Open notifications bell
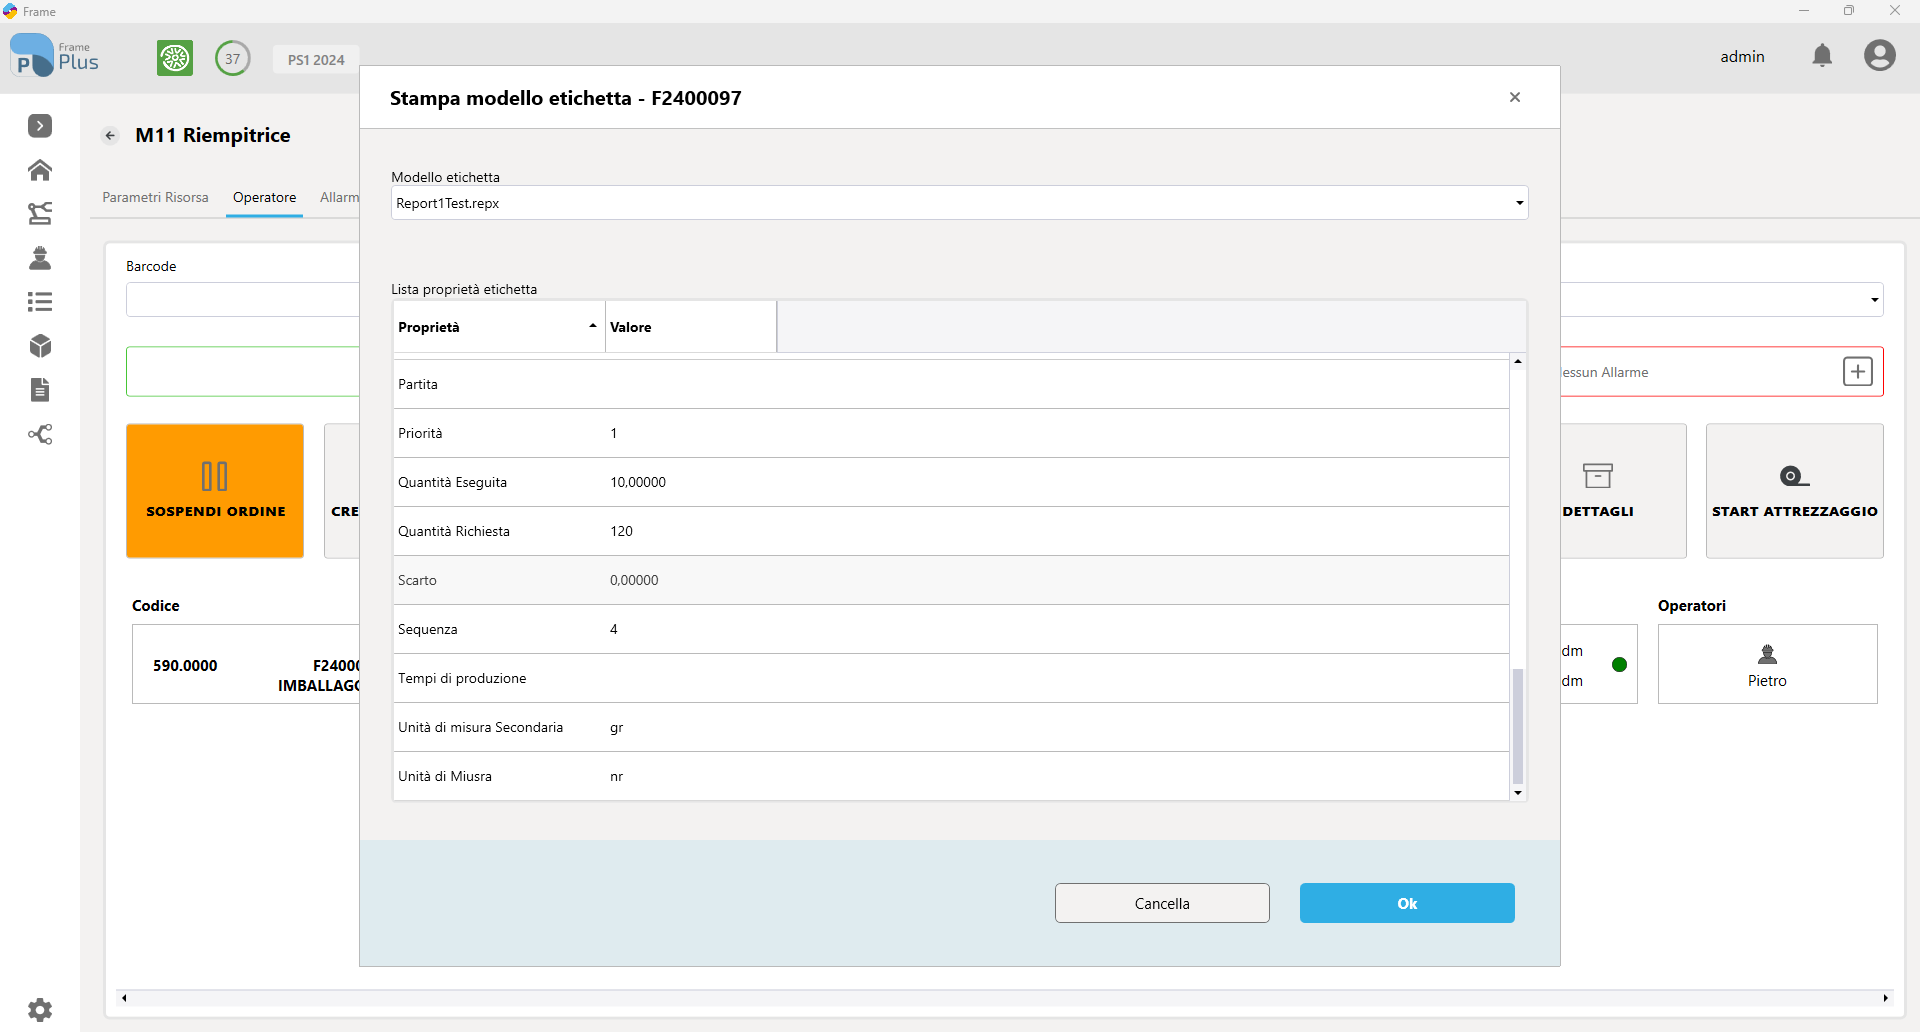Image resolution: width=1920 pixels, height=1032 pixels. [1823, 56]
